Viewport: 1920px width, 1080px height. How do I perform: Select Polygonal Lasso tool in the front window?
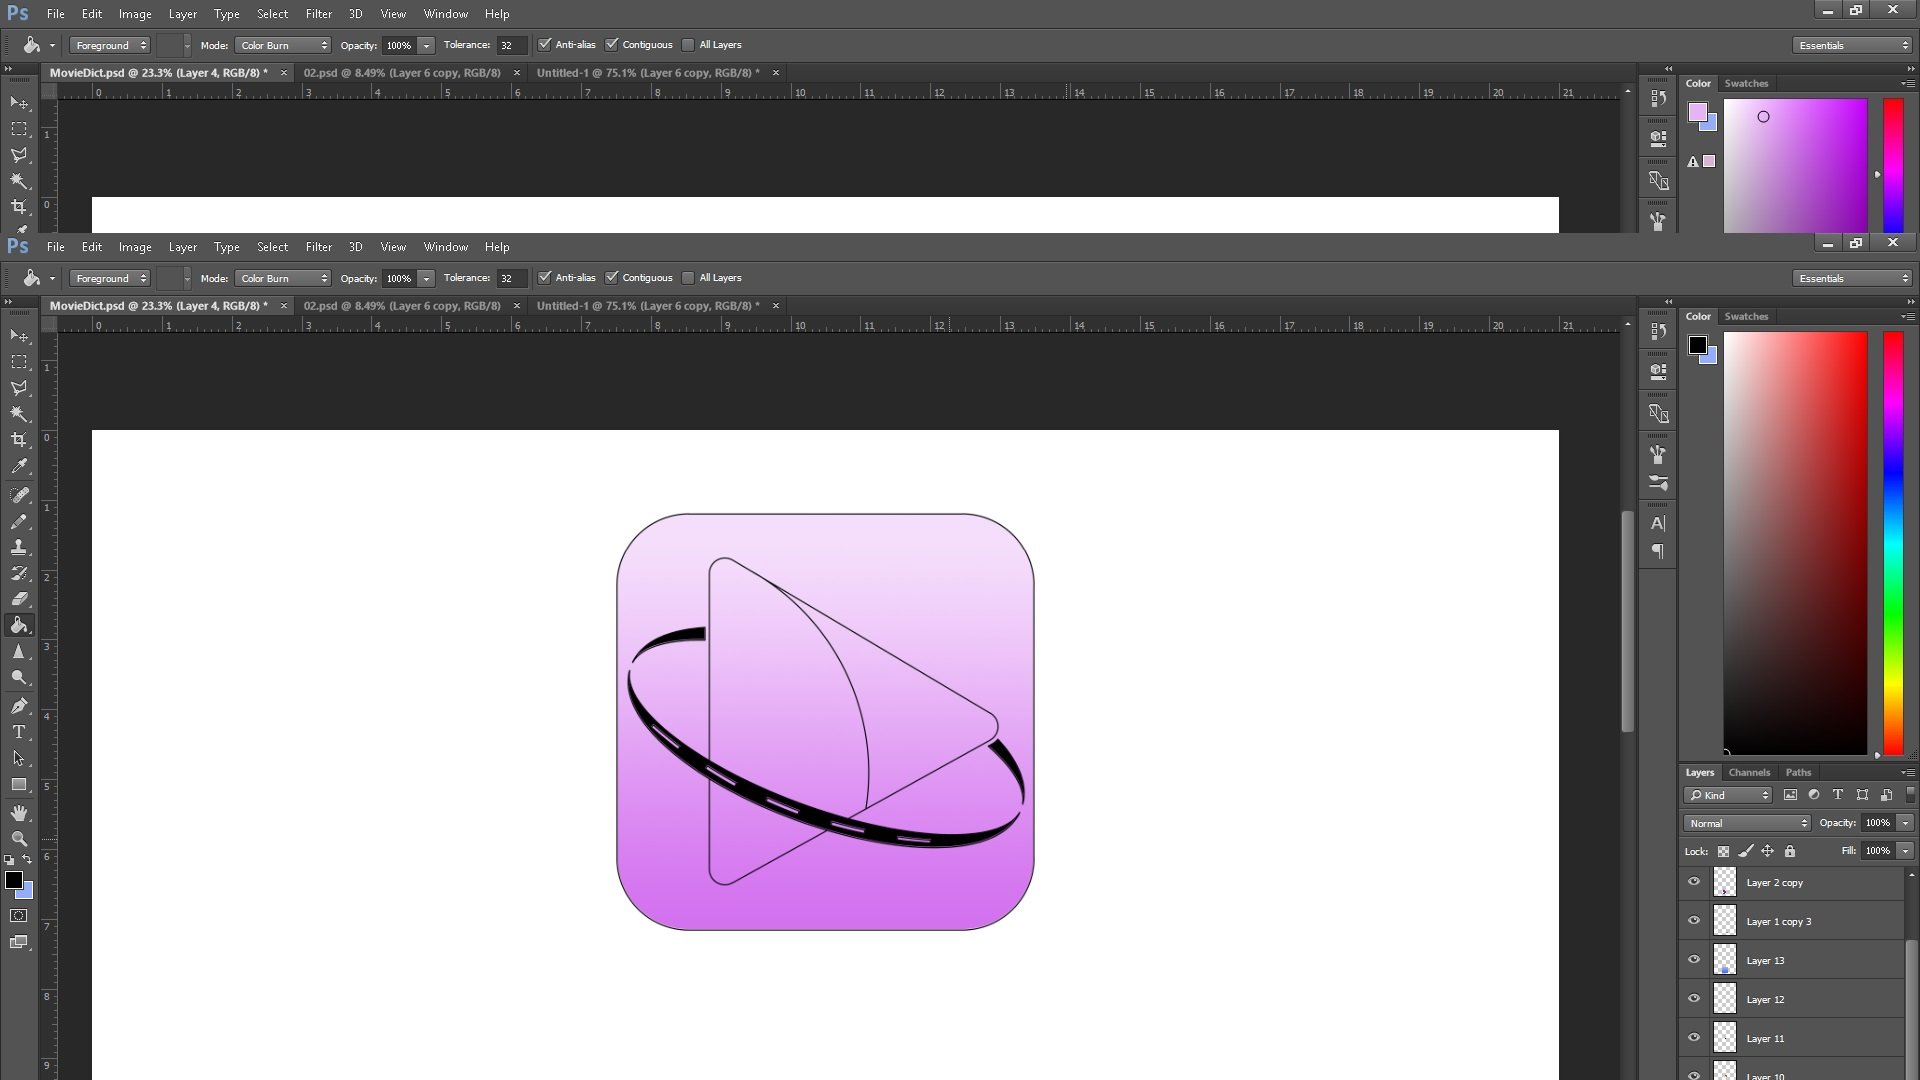pyautogui.click(x=19, y=388)
